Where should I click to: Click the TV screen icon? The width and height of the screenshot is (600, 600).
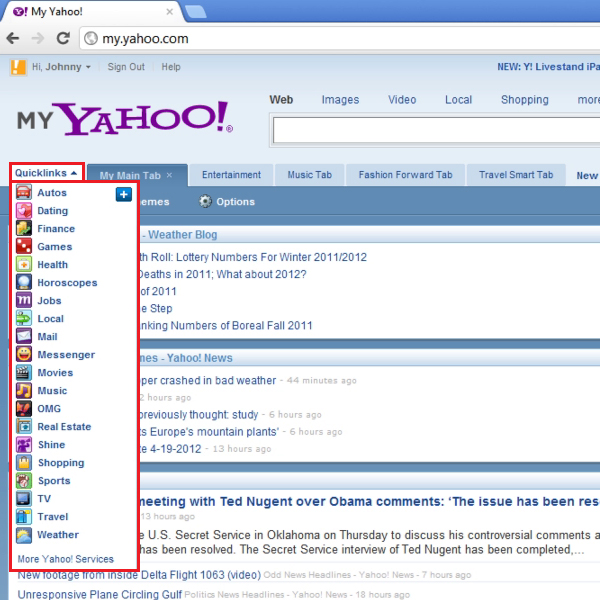click(24, 498)
